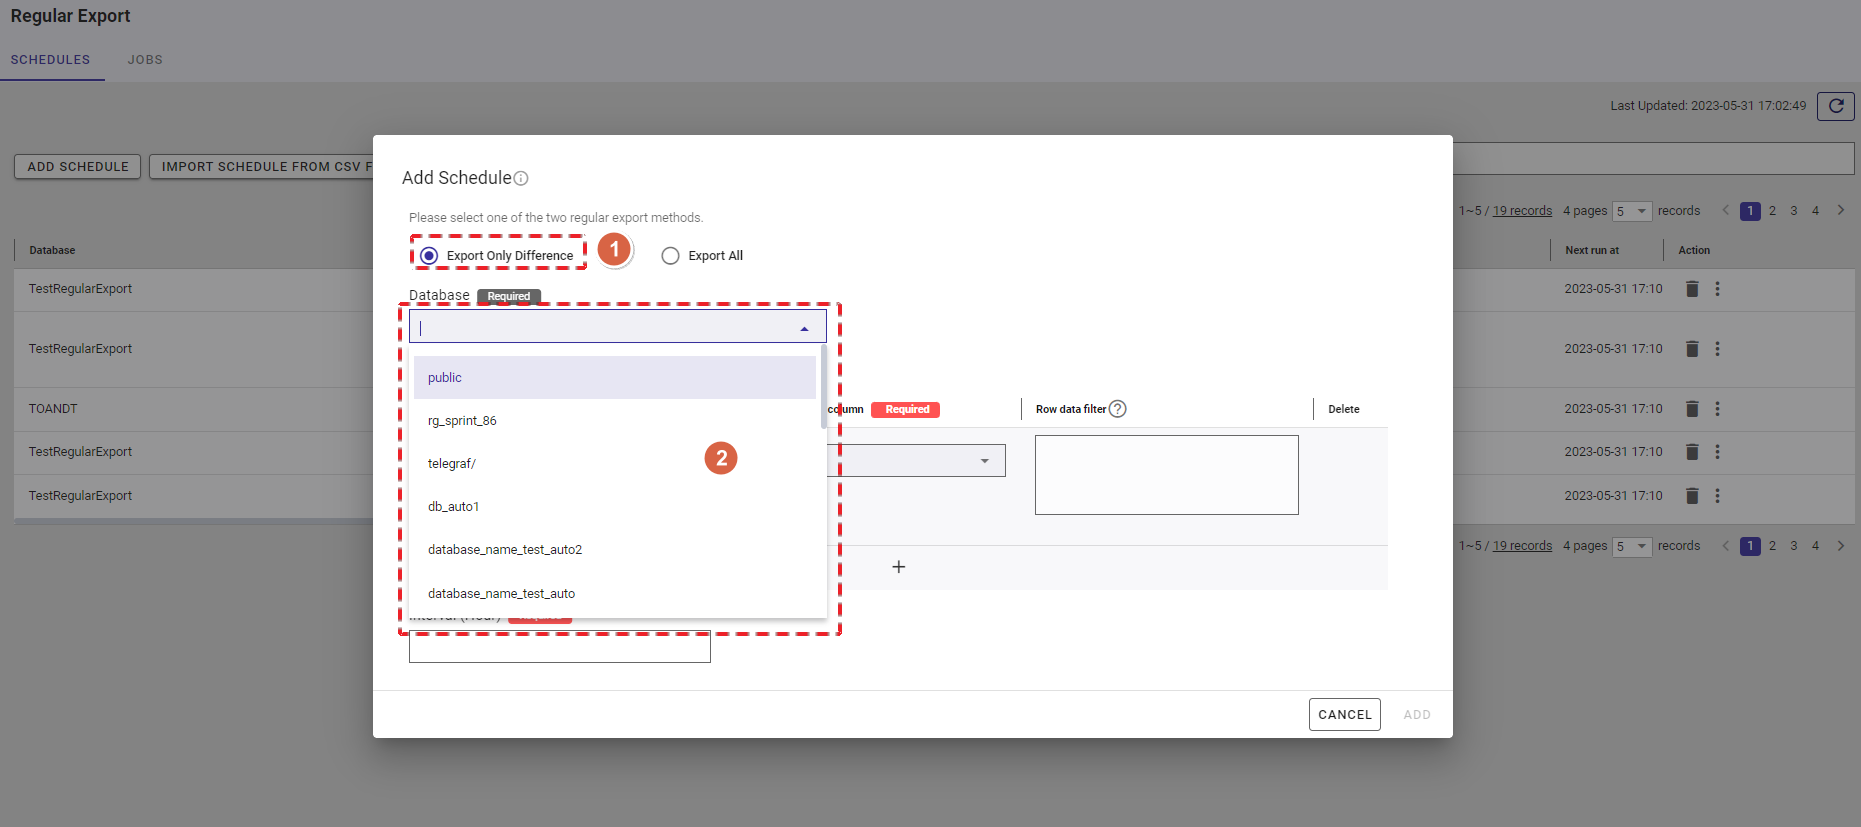This screenshot has height=827, width=1861.
Task: Go to next page using top chevron
Action: (x=1840, y=210)
